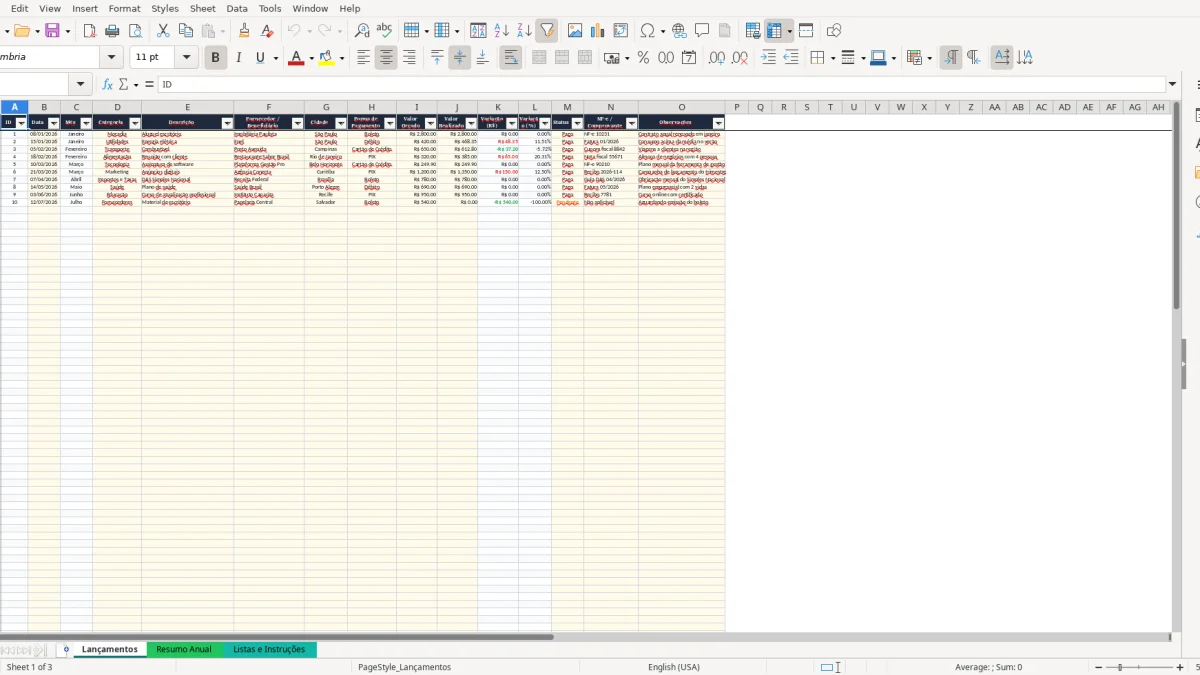The image size is (1200, 675).
Task: Select column header E
Action: click(187, 107)
